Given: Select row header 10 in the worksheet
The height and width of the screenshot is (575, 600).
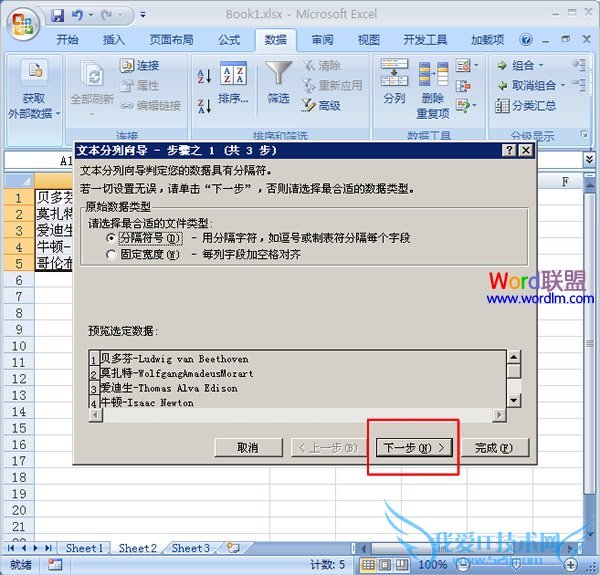Looking at the screenshot, I should 19,346.
